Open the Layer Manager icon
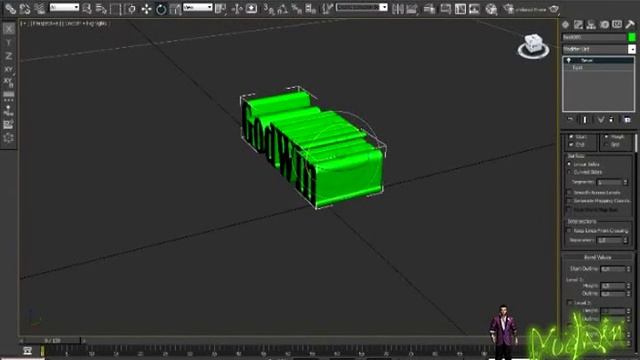Viewport: 640px width, 360px height. coord(429,8)
